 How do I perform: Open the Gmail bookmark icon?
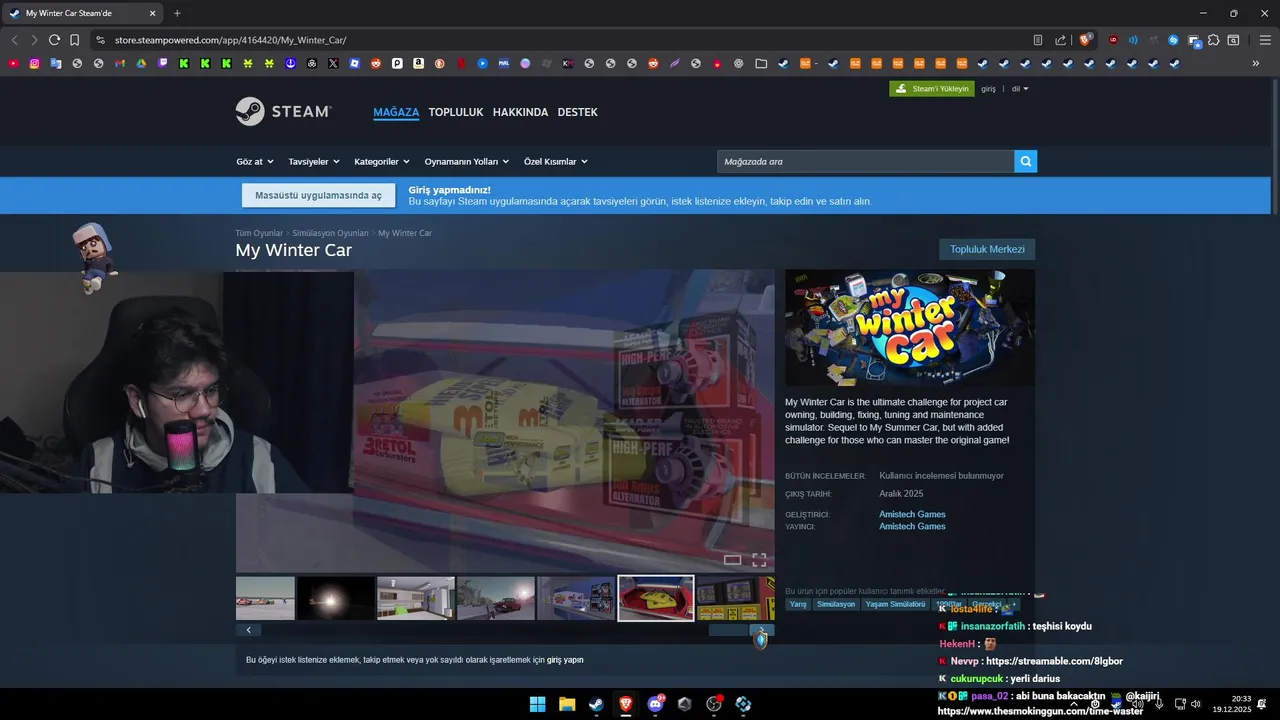[x=120, y=63]
